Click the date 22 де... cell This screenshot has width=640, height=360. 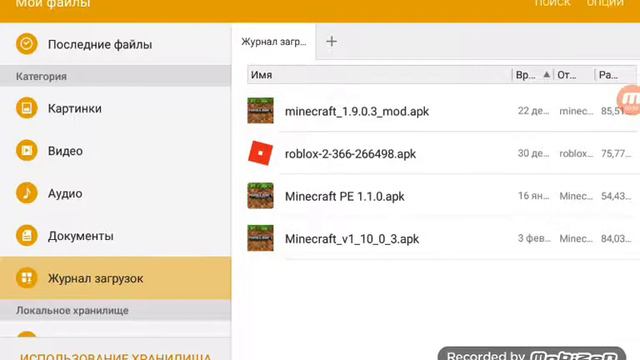pos(533,111)
